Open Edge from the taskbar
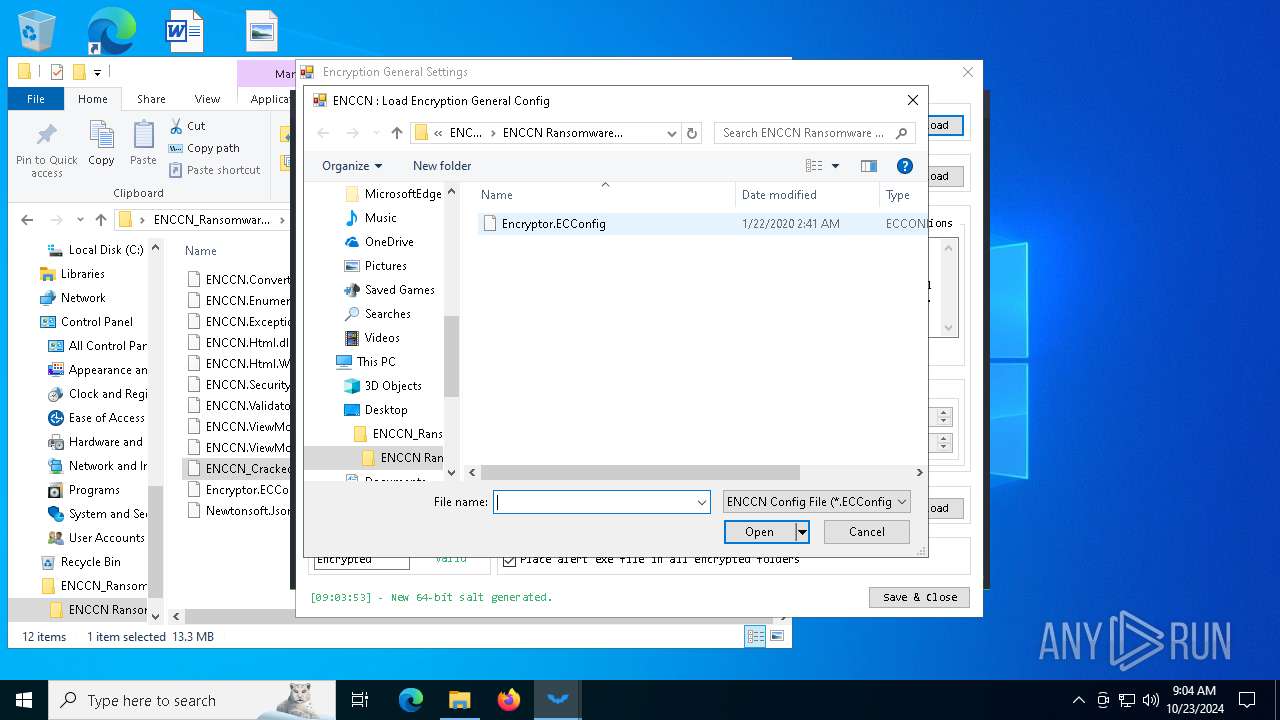1280x720 pixels. coord(411,700)
